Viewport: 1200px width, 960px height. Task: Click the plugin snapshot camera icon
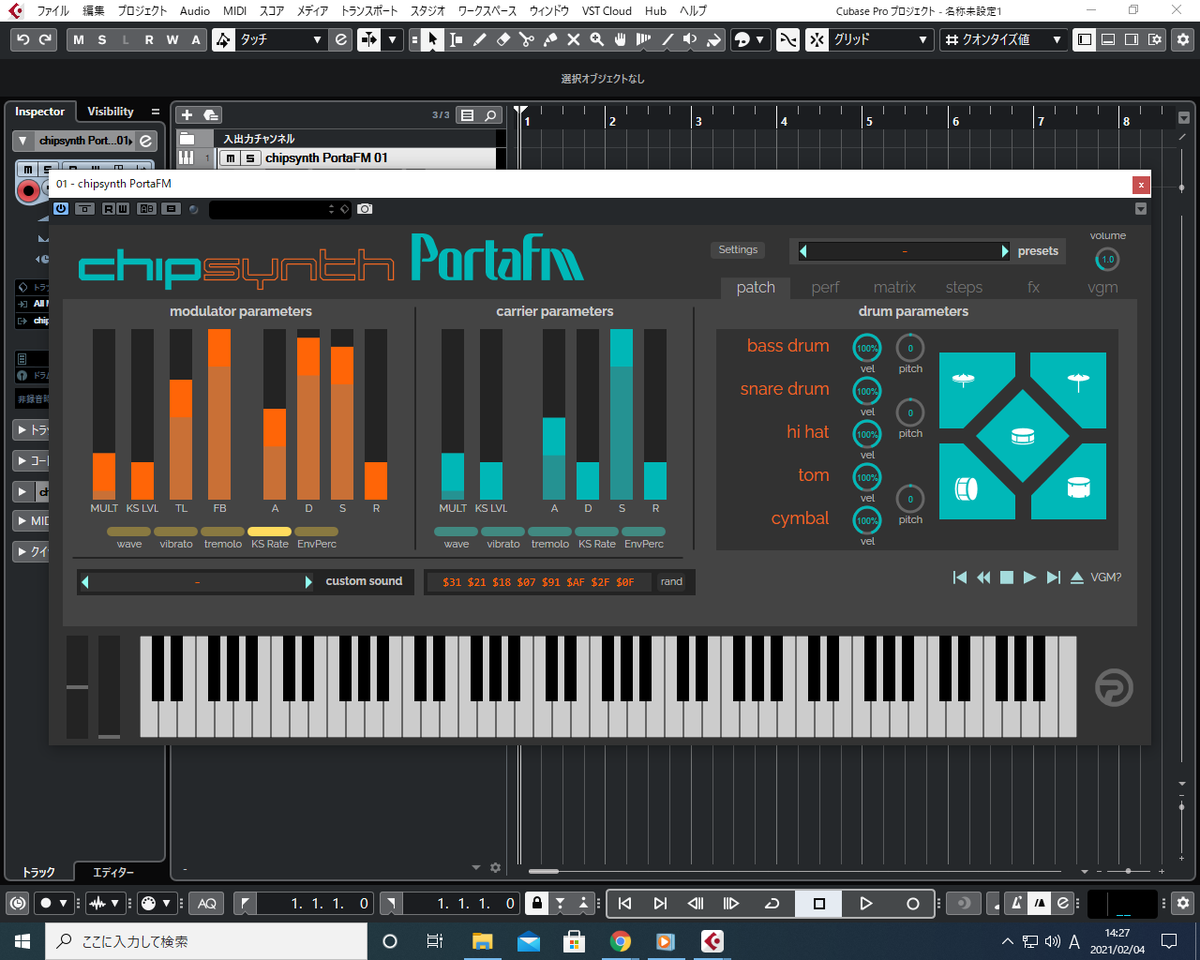[365, 209]
